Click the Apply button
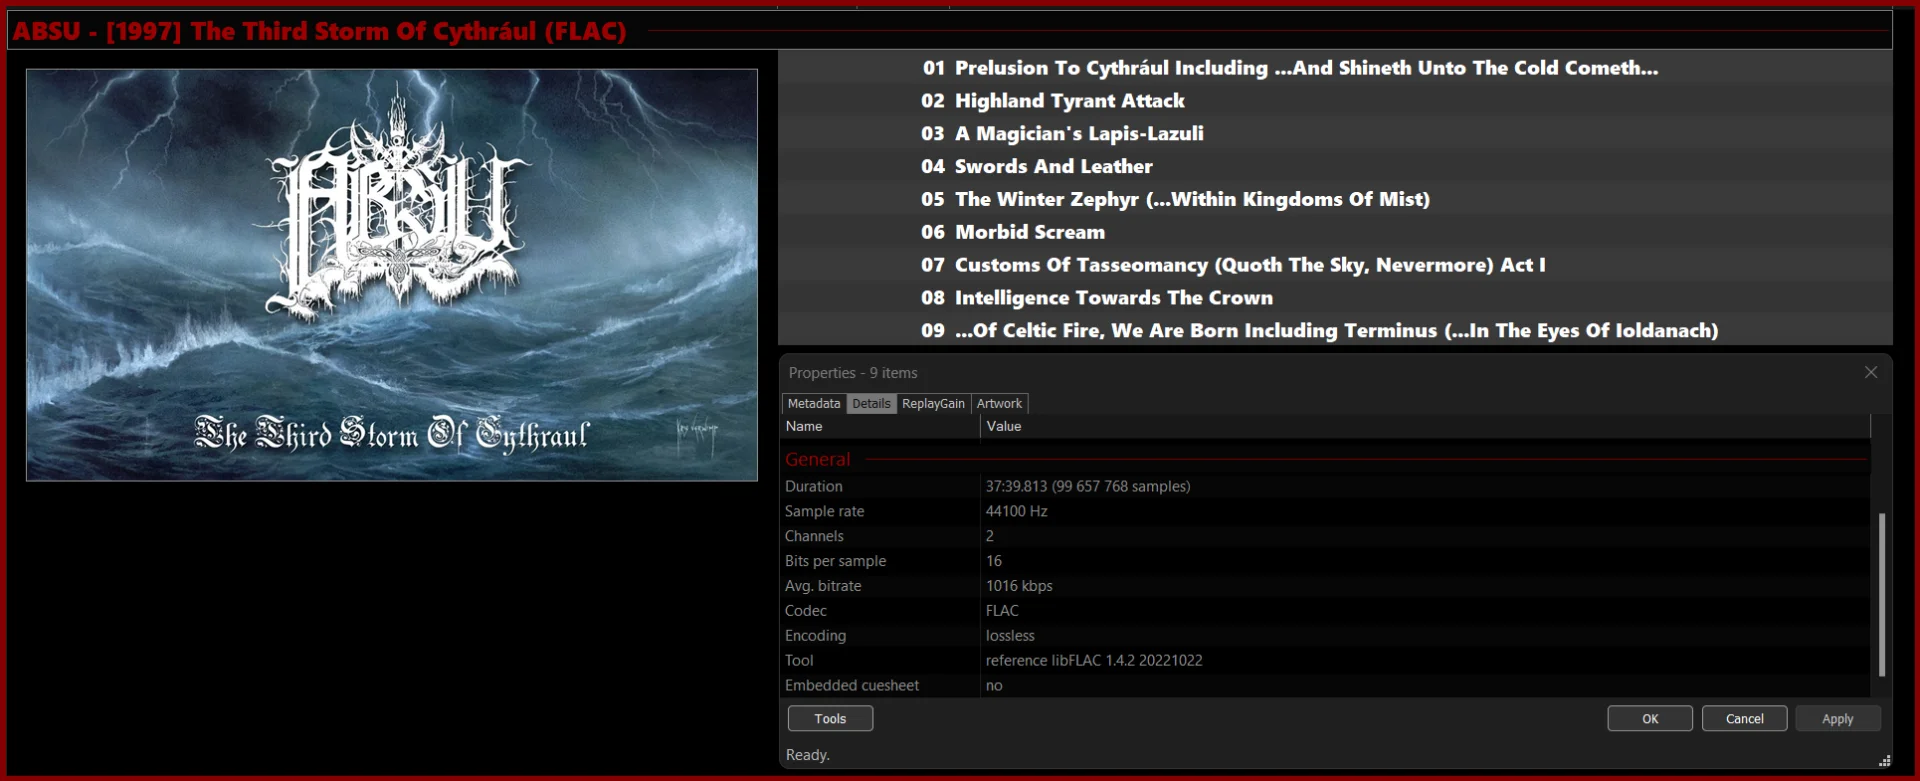Viewport: 1920px width, 781px height. [x=1838, y=718]
